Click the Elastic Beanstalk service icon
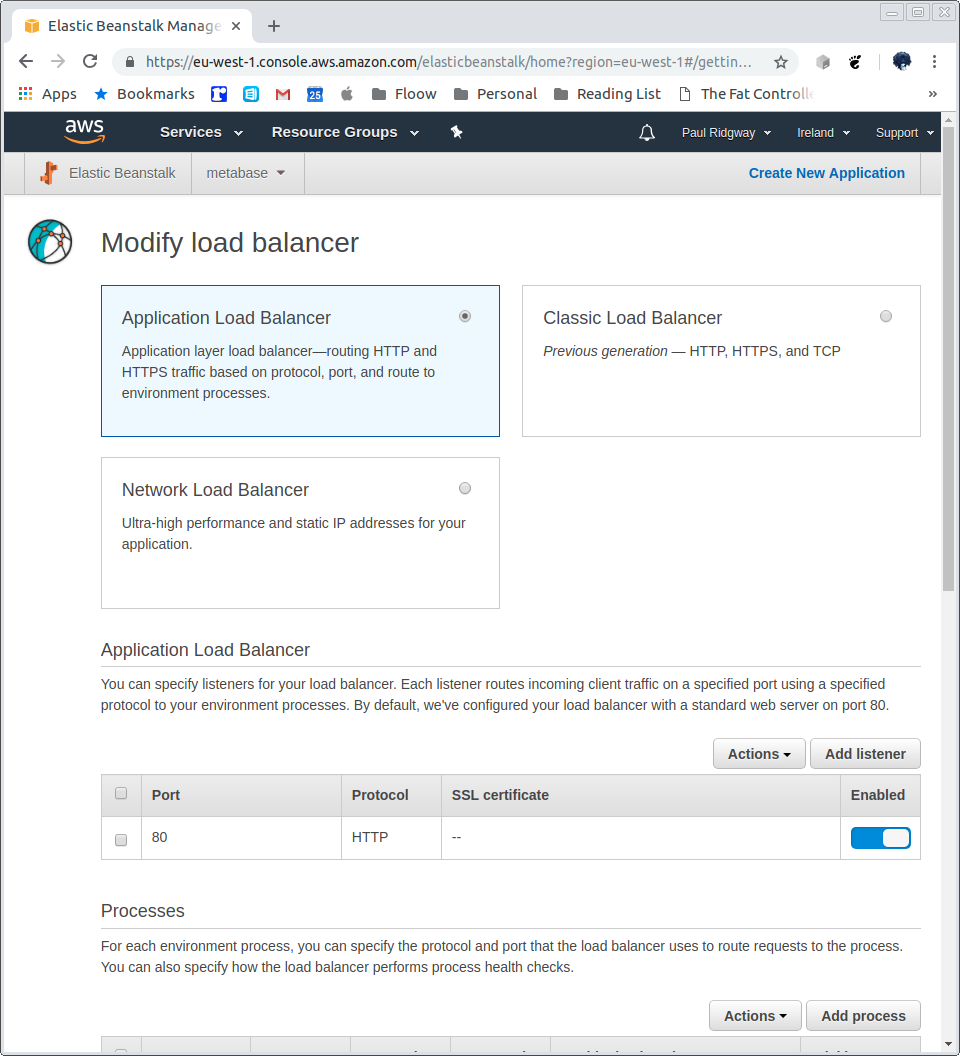Image resolution: width=960 pixels, height=1056 pixels. point(49,173)
